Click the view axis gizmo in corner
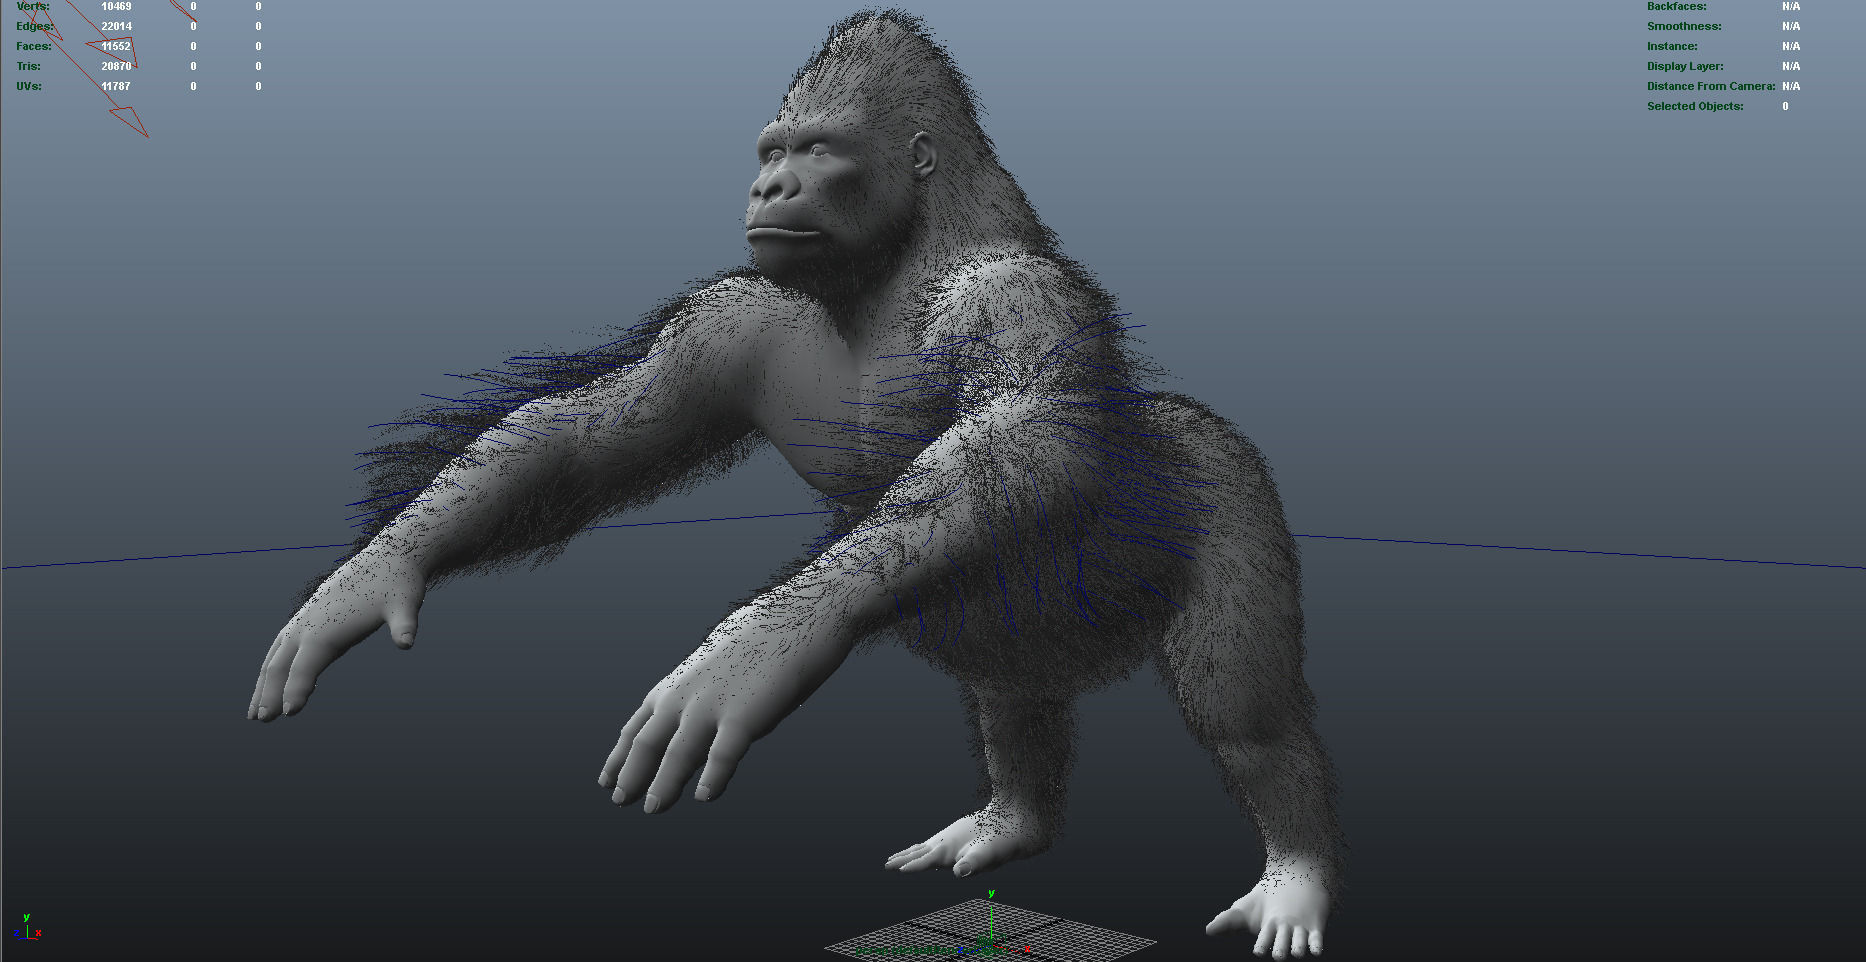This screenshot has height=962, width=1866. (x=29, y=928)
